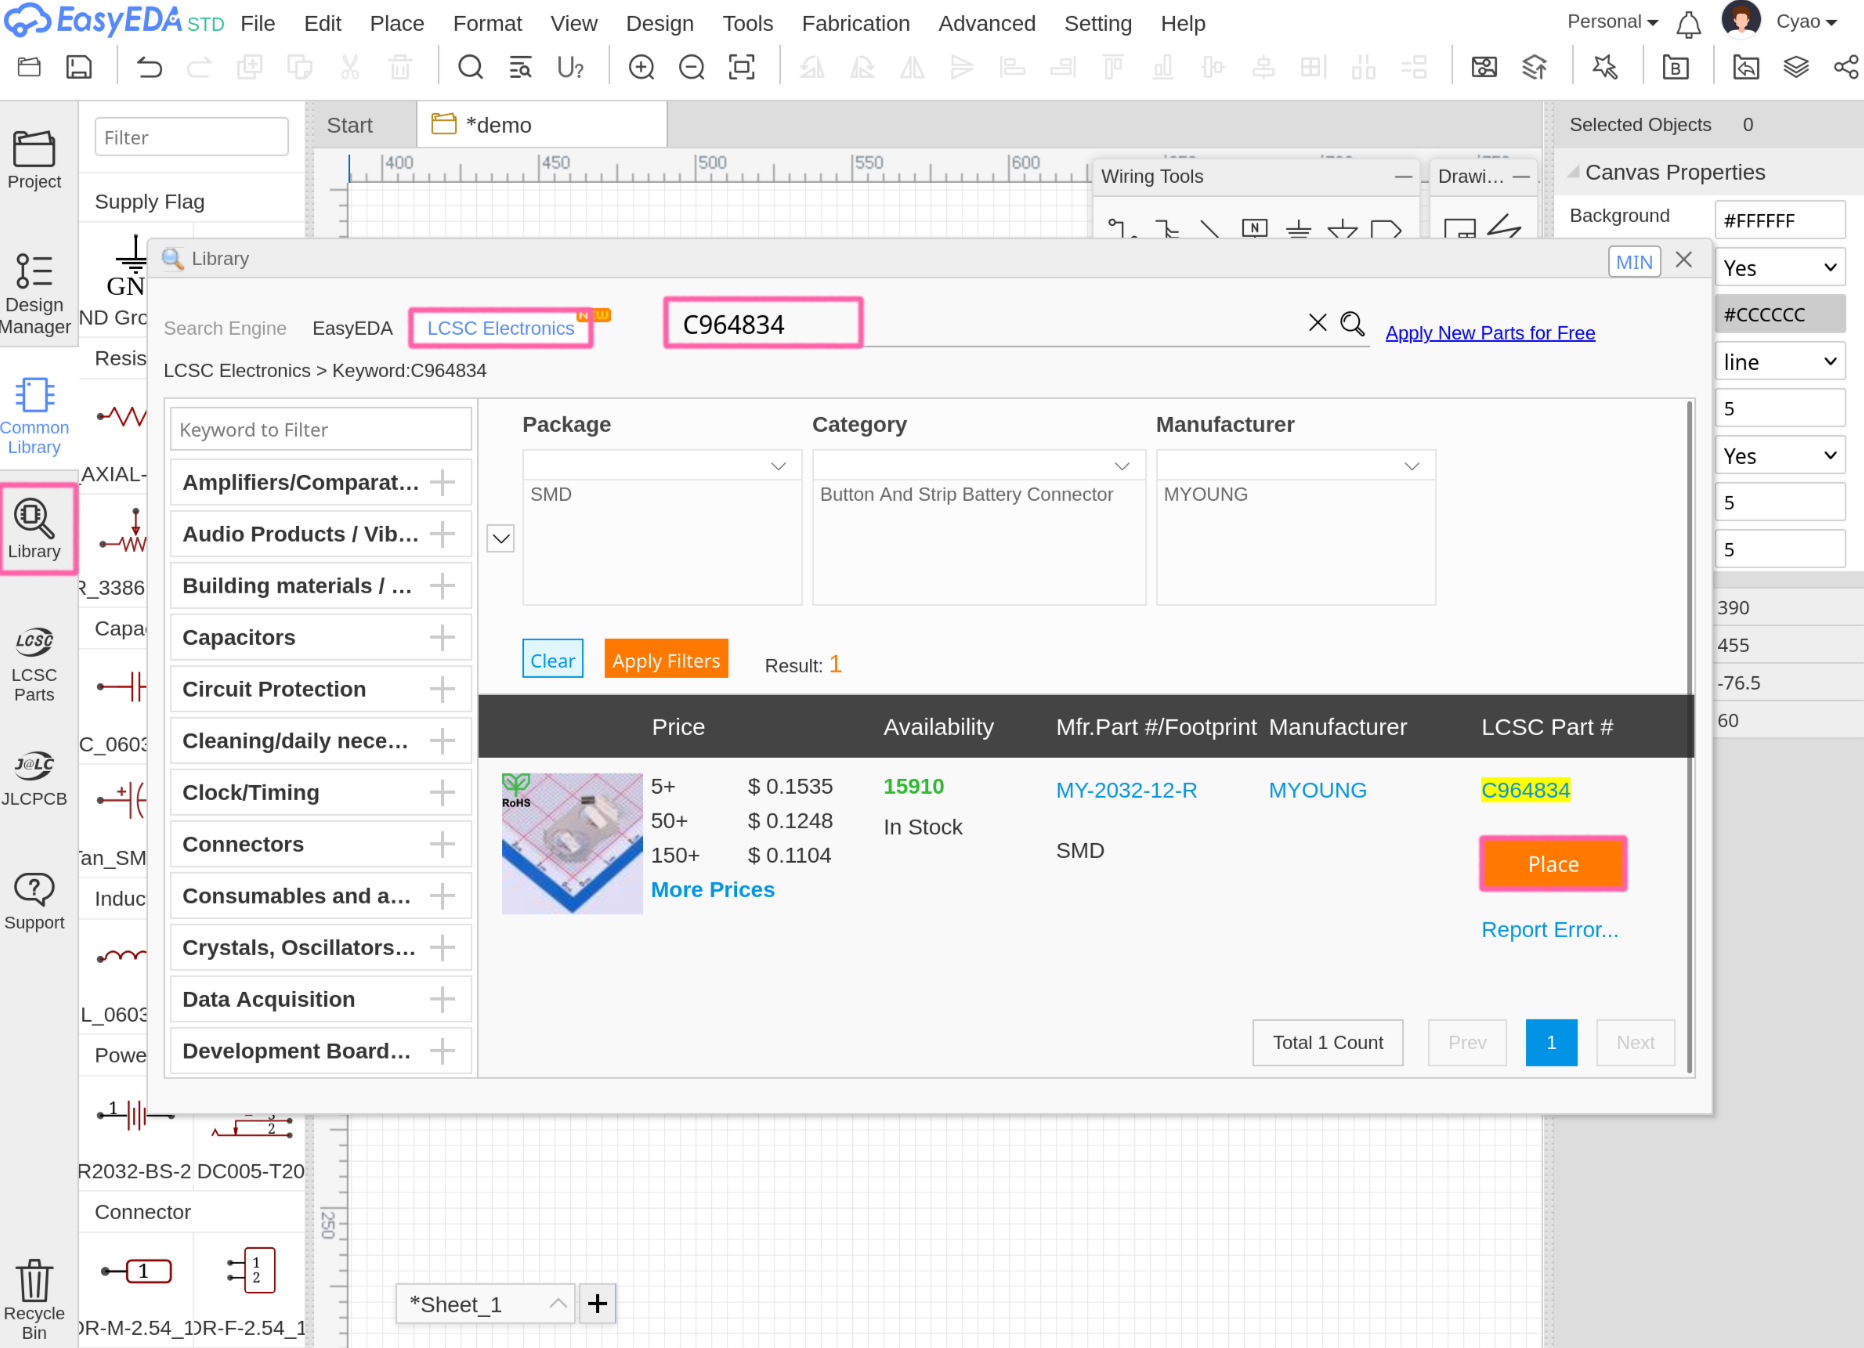Click the Fit to window toolbar icon
The height and width of the screenshot is (1348, 1864).
[x=741, y=67]
